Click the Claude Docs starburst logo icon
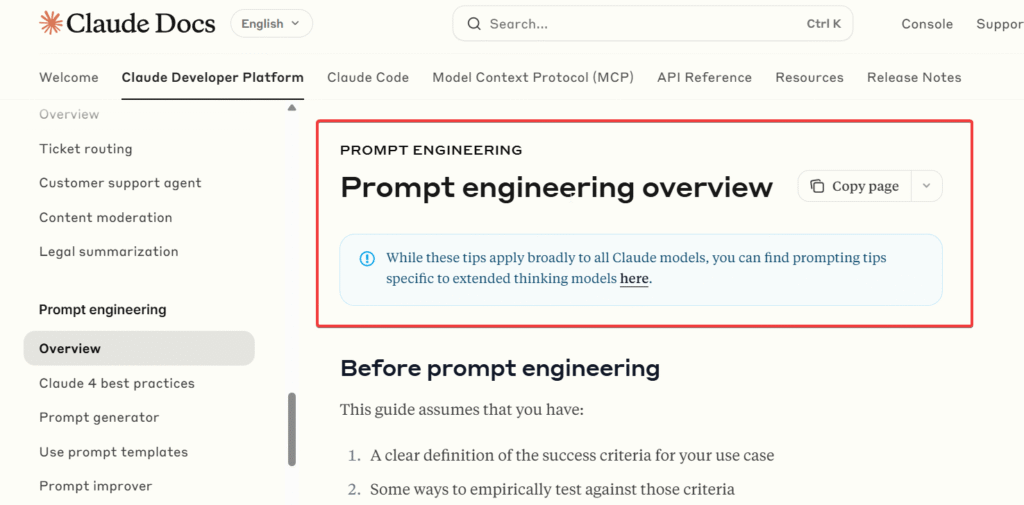 click(x=50, y=23)
